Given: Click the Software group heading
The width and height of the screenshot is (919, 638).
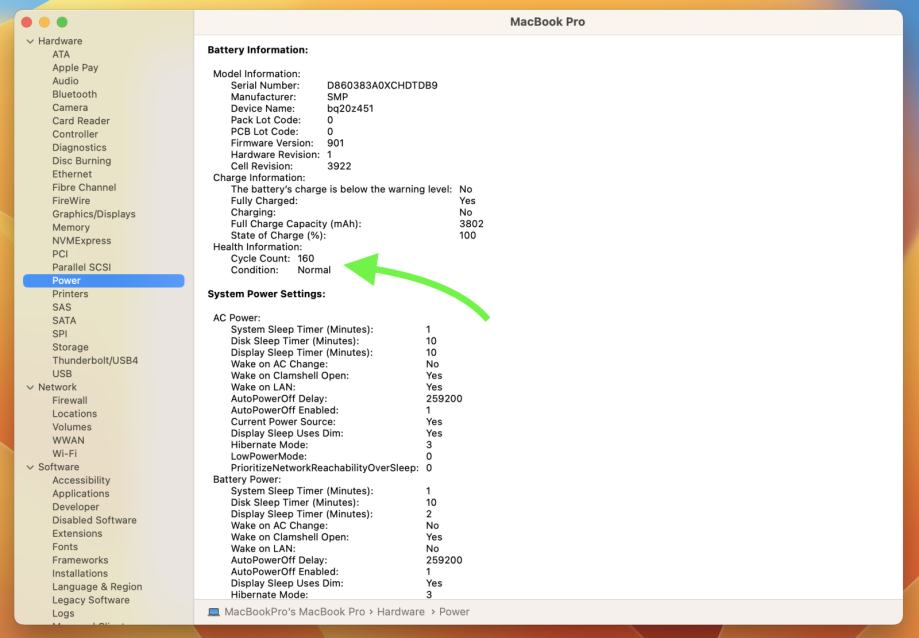Looking at the screenshot, I should [x=59, y=467].
